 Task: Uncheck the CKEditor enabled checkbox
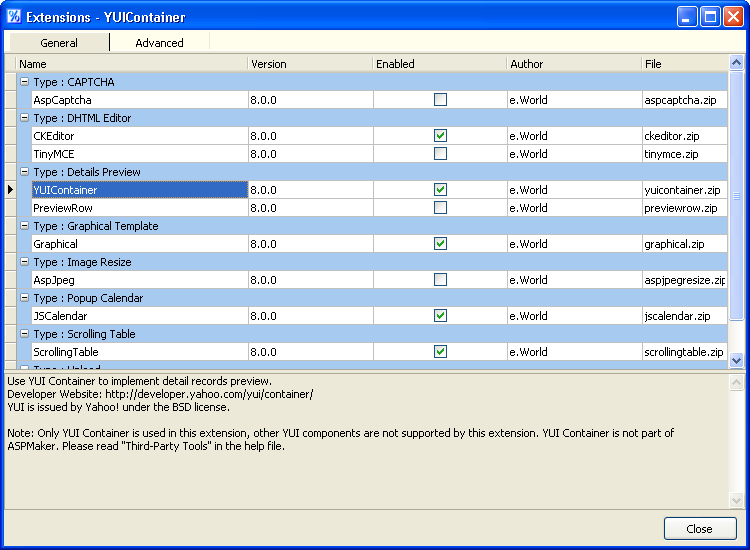[440, 136]
